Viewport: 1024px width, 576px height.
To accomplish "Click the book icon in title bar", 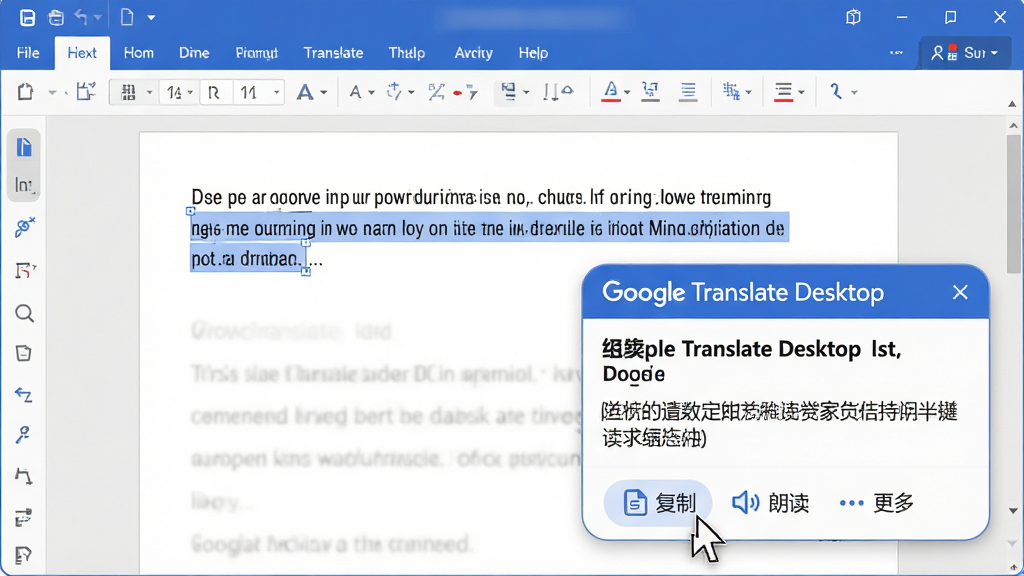I will point(853,17).
